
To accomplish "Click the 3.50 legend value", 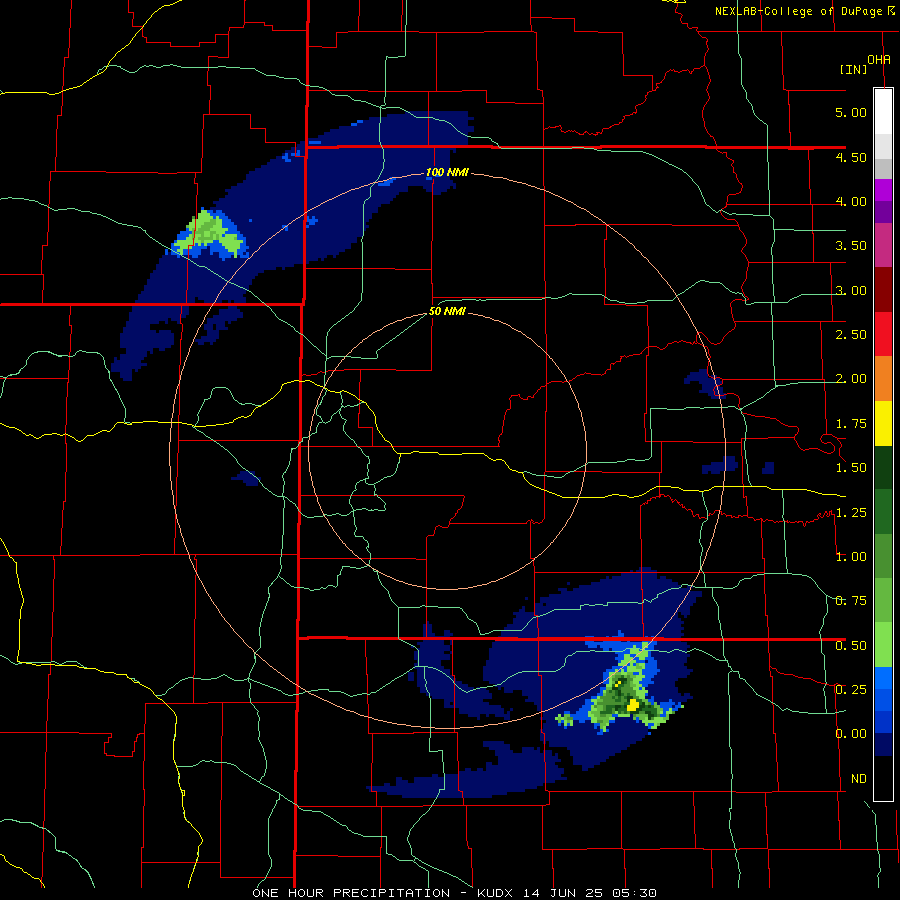I will 851,246.
